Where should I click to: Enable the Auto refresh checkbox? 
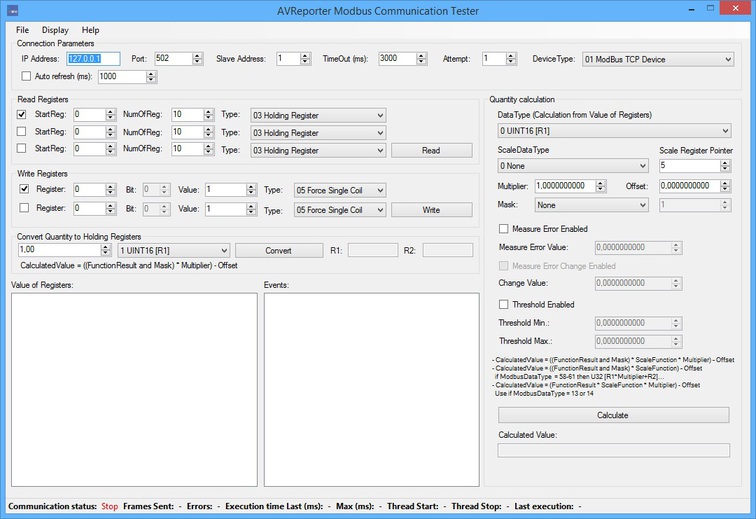26,76
